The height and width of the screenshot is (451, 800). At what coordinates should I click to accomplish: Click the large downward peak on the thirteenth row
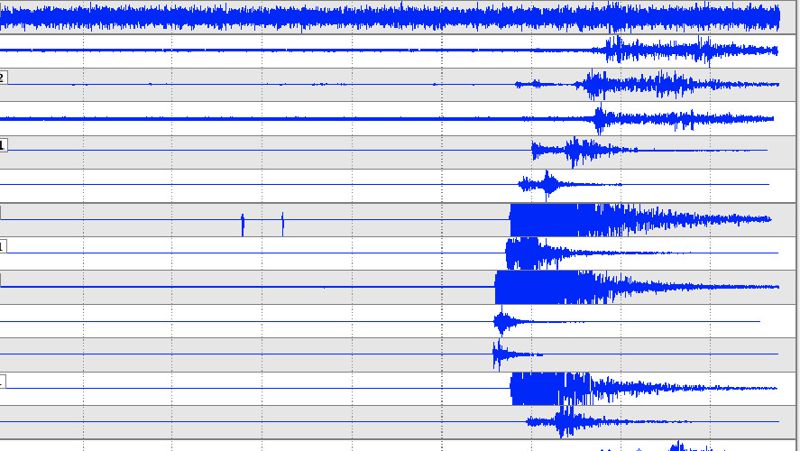tap(565, 428)
